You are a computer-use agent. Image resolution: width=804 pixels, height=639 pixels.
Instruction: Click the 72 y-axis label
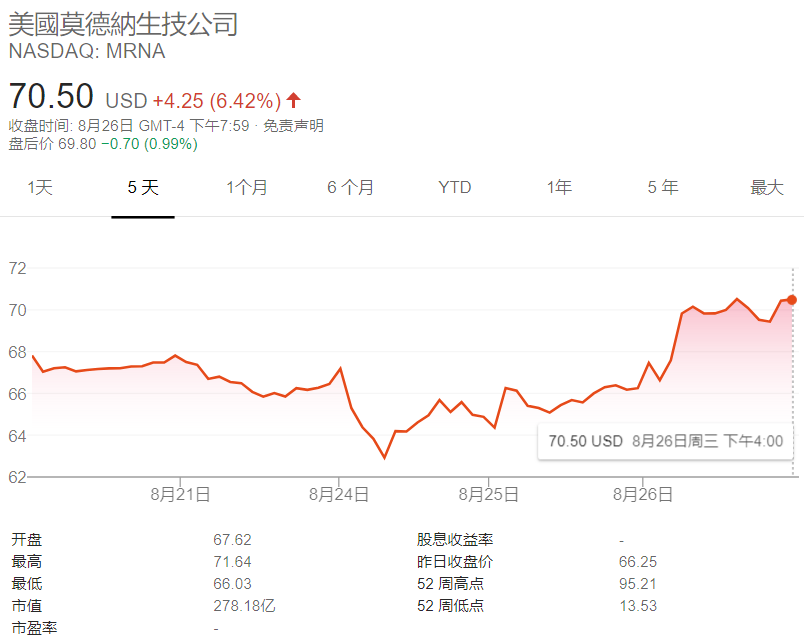pyautogui.click(x=17, y=268)
